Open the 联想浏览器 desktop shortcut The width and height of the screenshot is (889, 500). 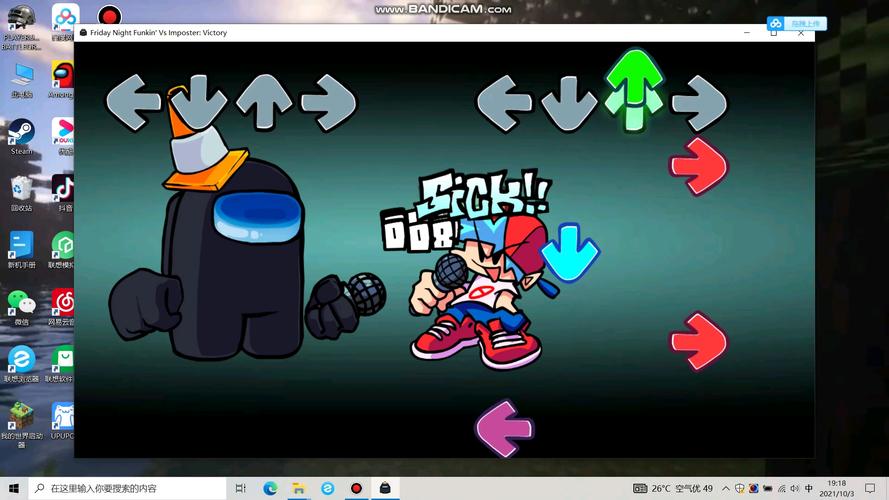[x=22, y=364]
